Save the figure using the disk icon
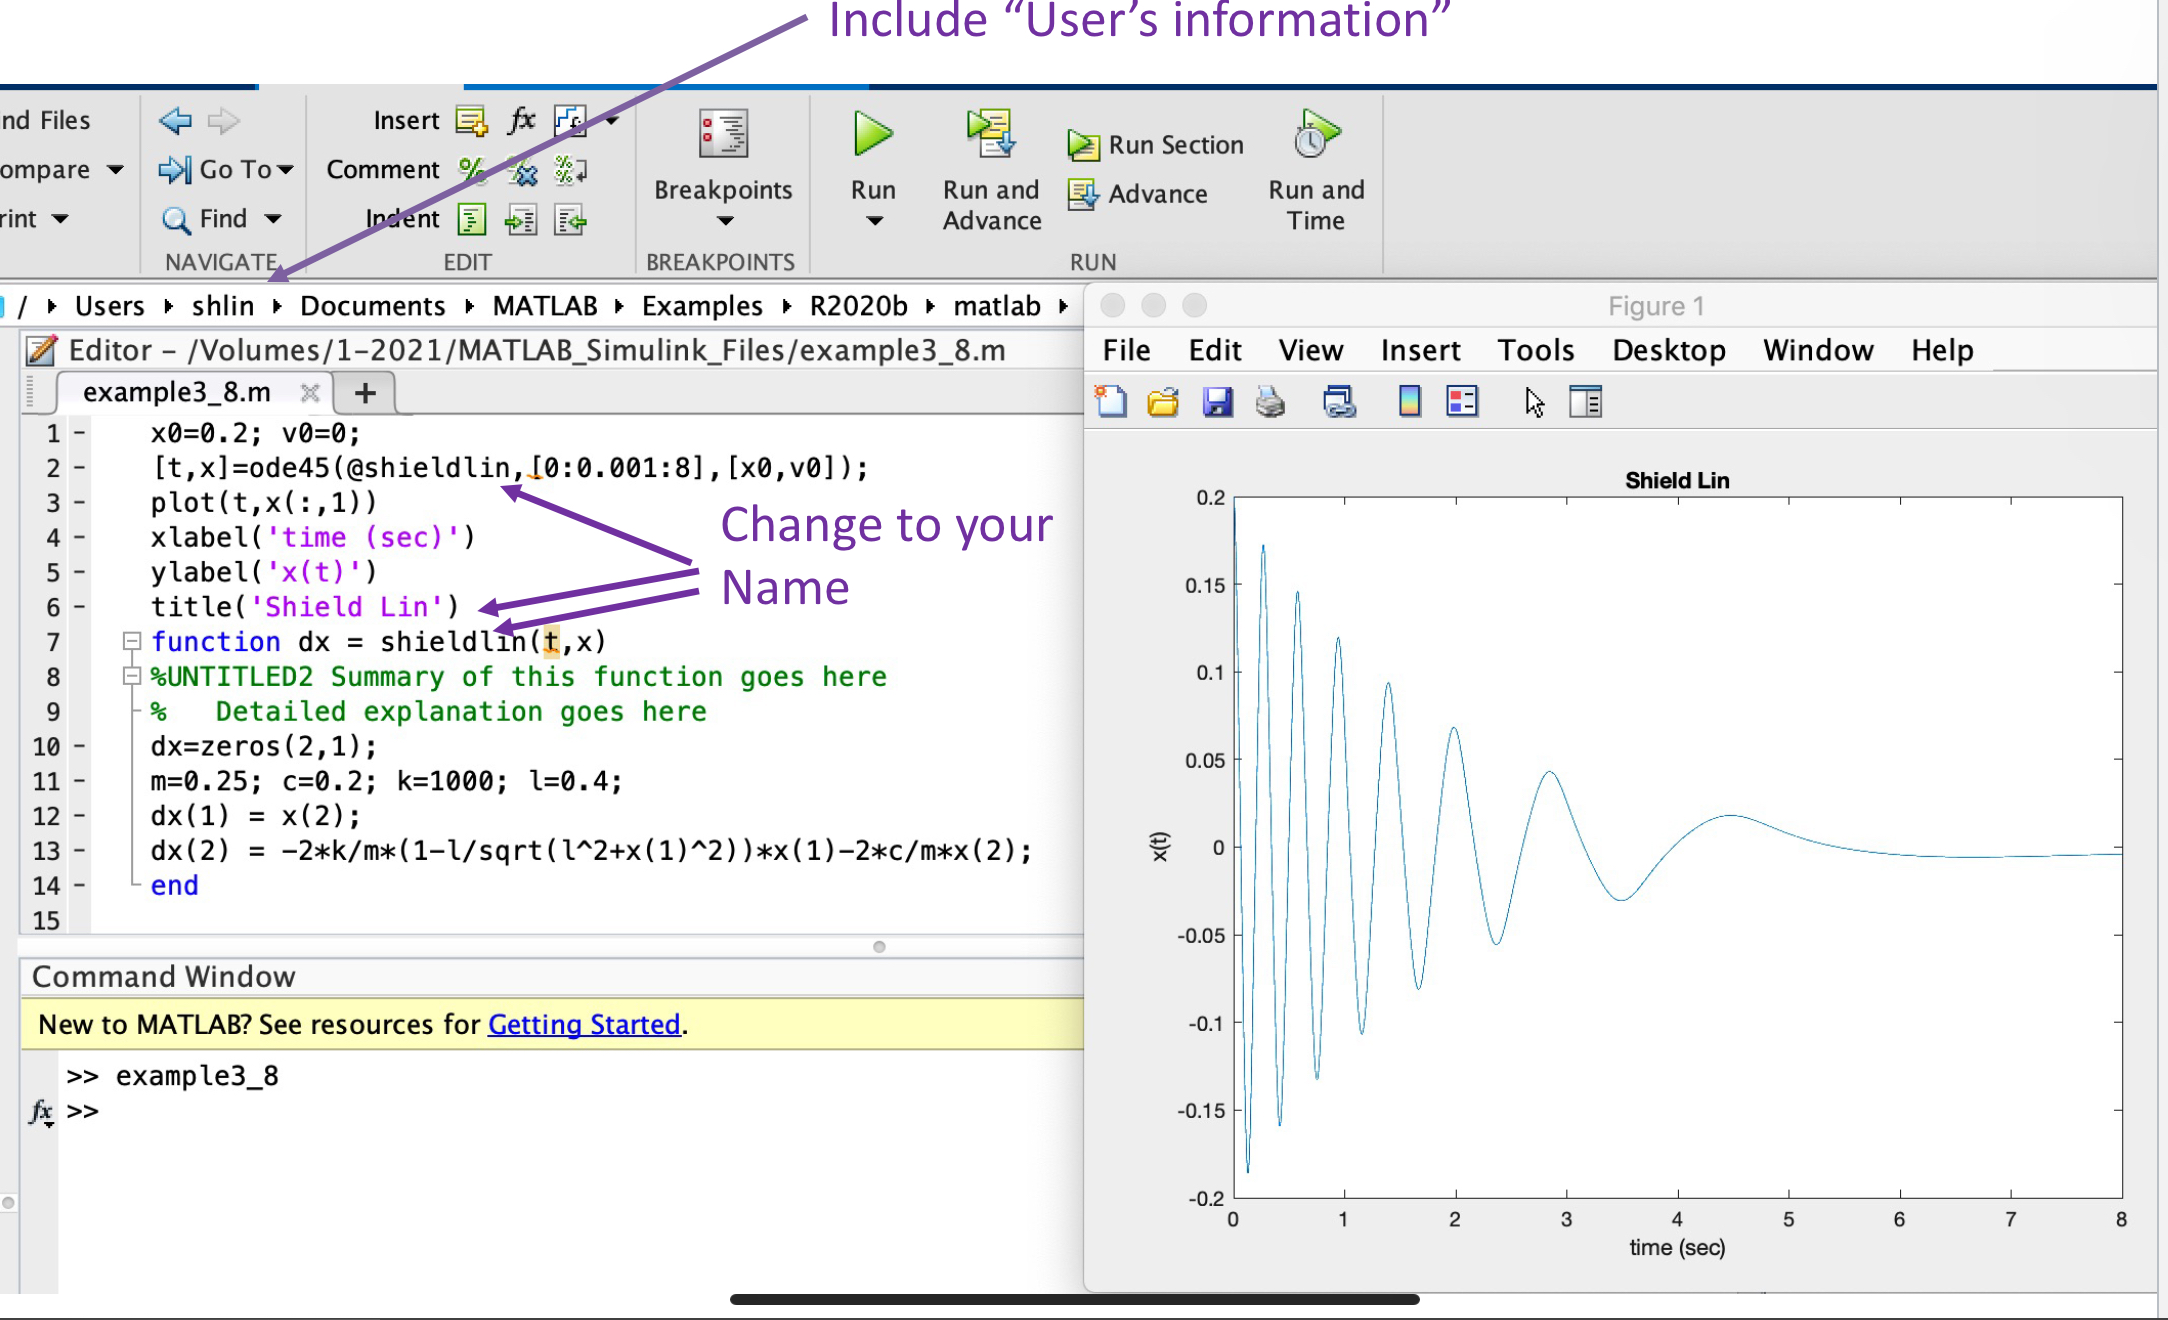 1217,401
